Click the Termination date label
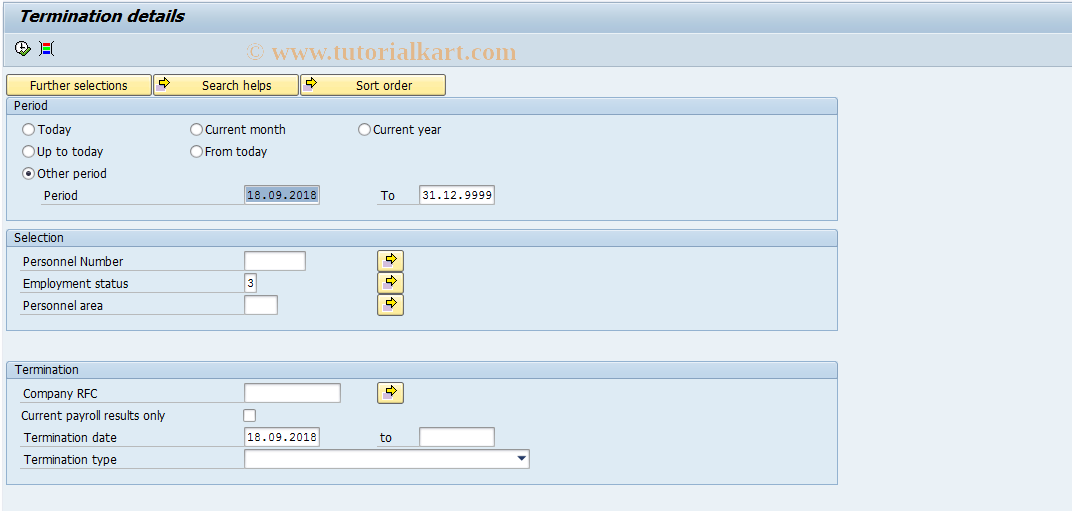1072x511 pixels. [70, 438]
